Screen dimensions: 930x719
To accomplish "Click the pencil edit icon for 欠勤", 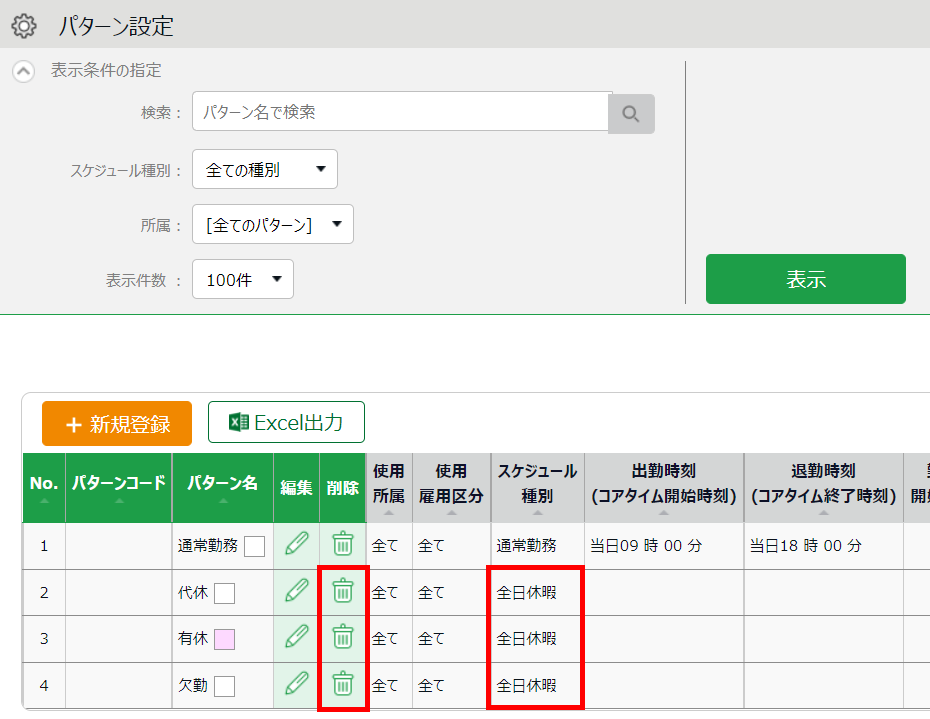I will point(296,685).
